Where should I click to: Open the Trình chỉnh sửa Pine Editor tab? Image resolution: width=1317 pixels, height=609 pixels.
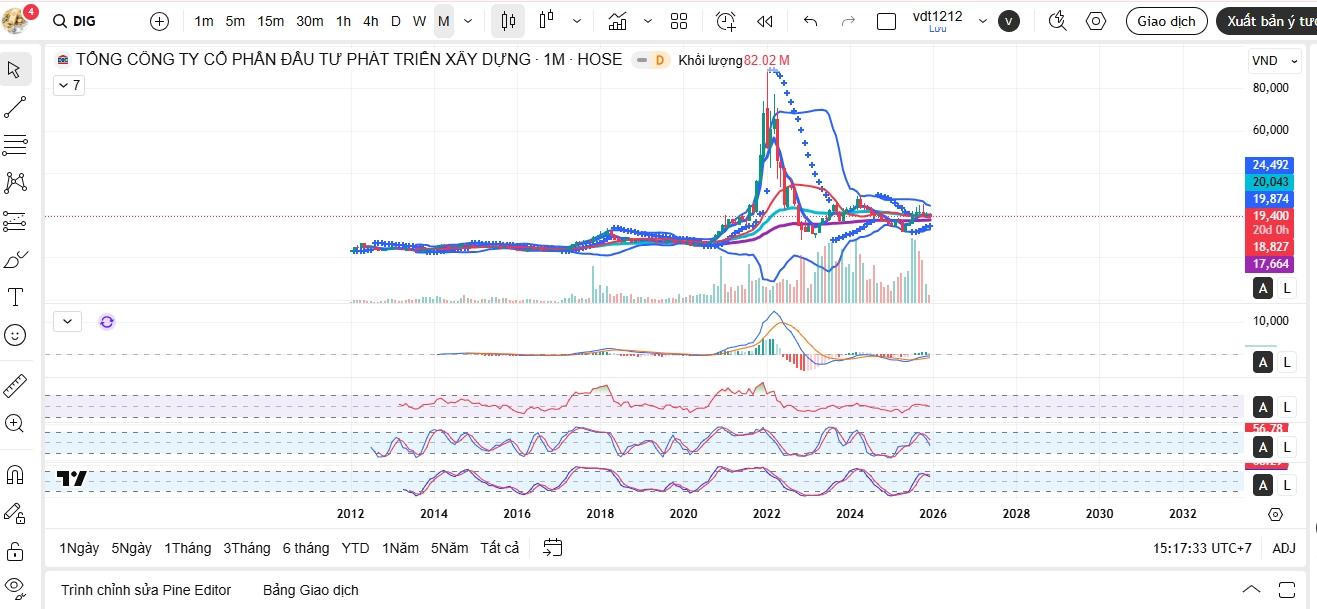click(x=146, y=590)
